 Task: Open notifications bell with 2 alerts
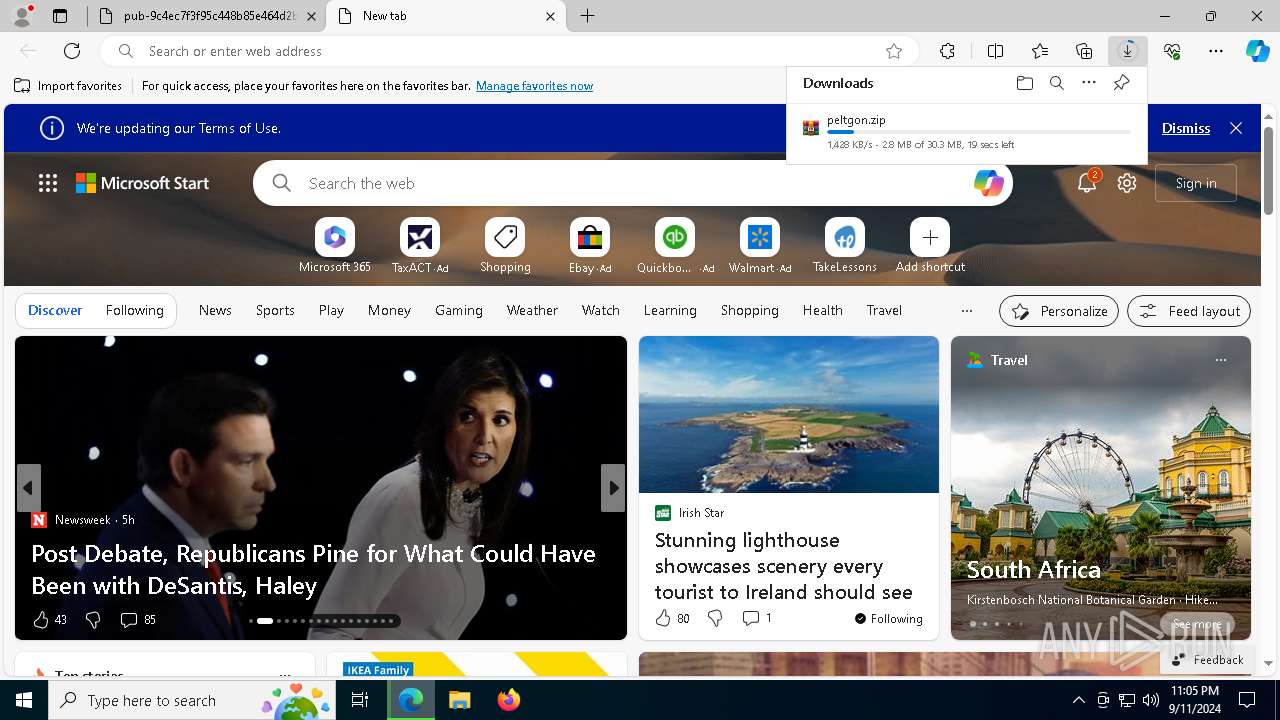coord(1087,183)
